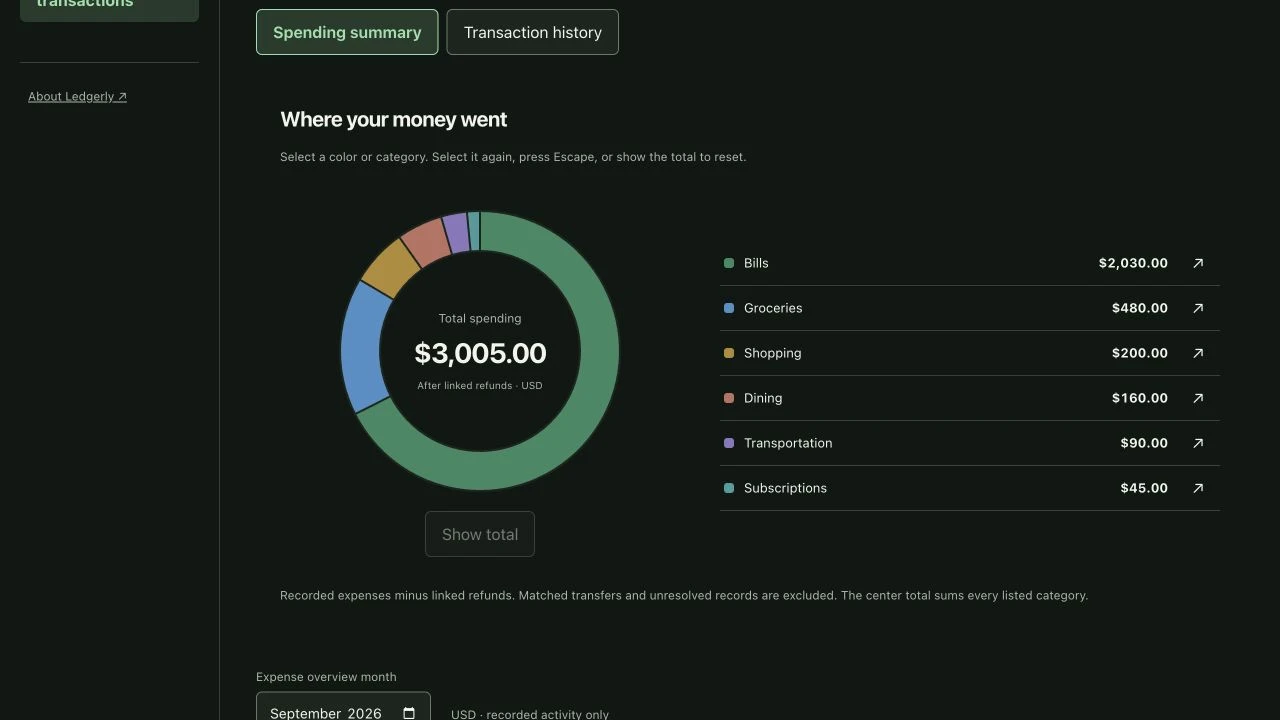Viewport: 1280px width, 720px height.
Task: Select the yellow Shopping donut segment
Action: [x=391, y=267]
